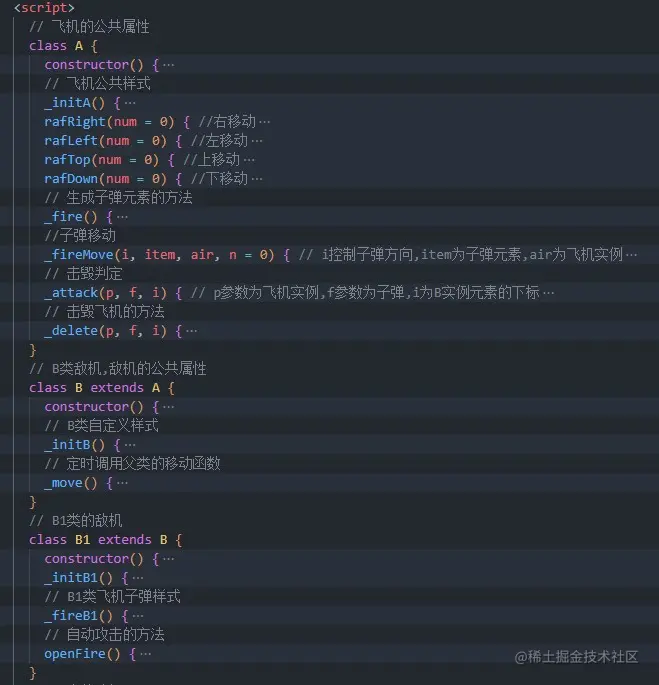Expand folded _delete(p, f, i) body
Image resolution: width=659 pixels, height=685 pixels.
pyautogui.click(x=192, y=331)
